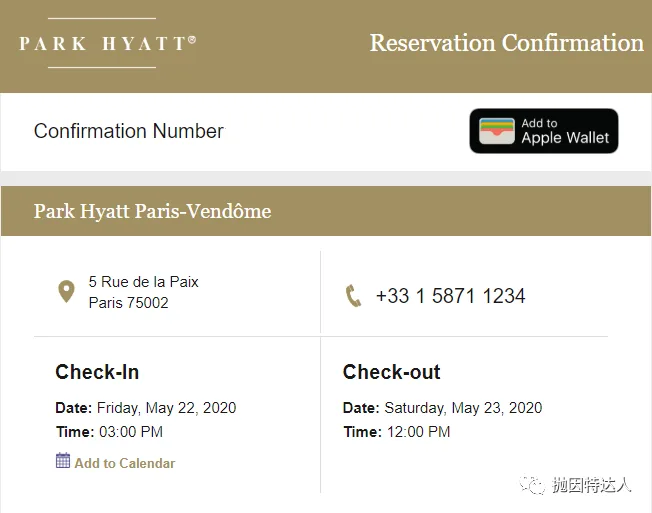
Task: Open the Add to Calendar link
Action: click(x=125, y=463)
